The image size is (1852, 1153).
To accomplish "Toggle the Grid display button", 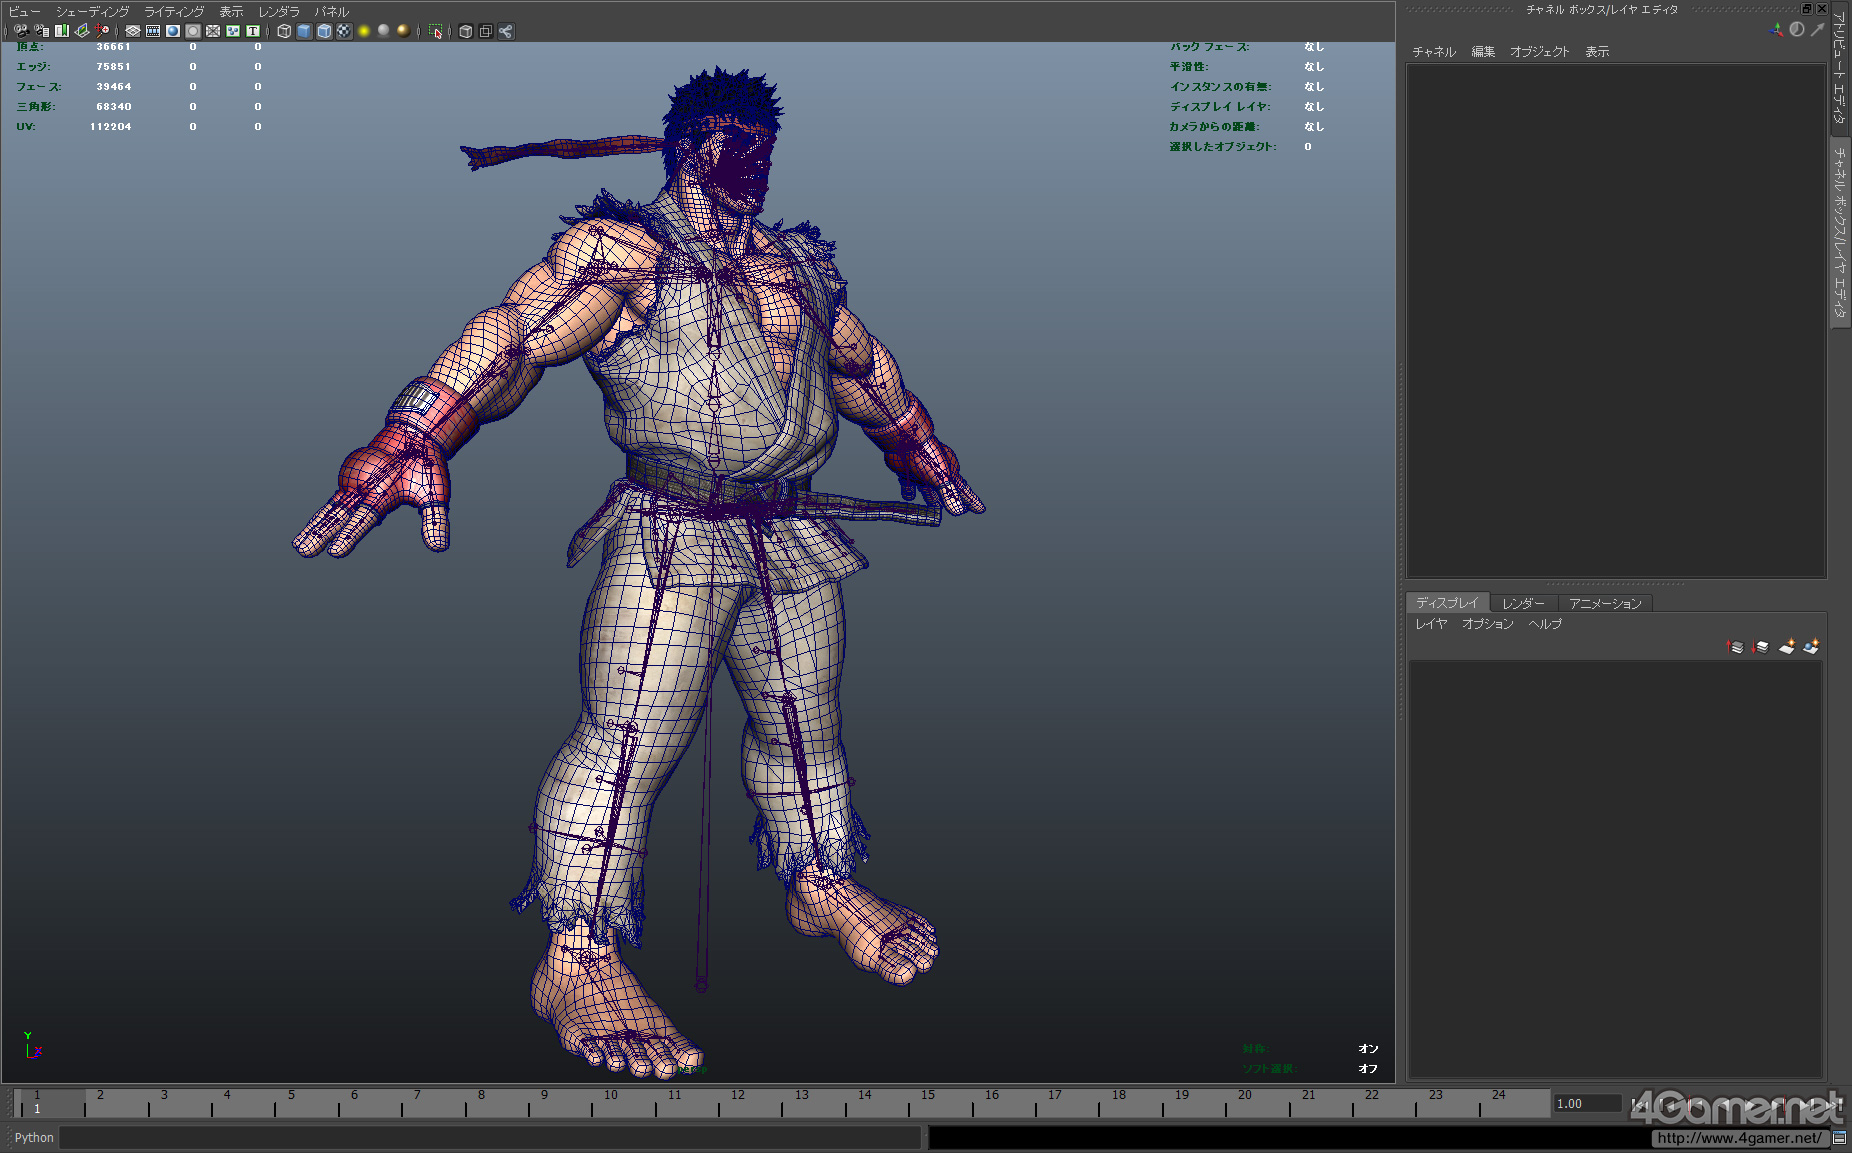I will tap(132, 31).
